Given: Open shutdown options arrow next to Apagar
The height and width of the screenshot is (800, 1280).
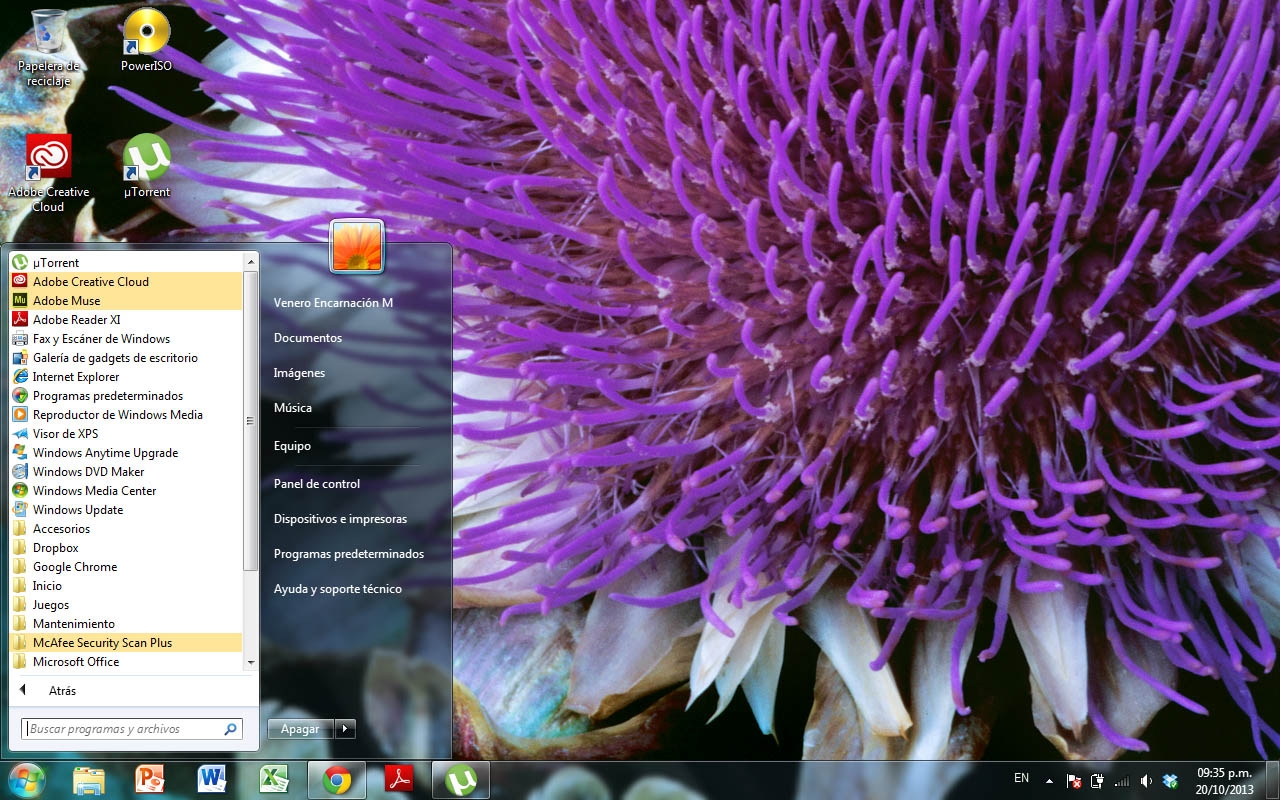Looking at the screenshot, I should pos(345,729).
